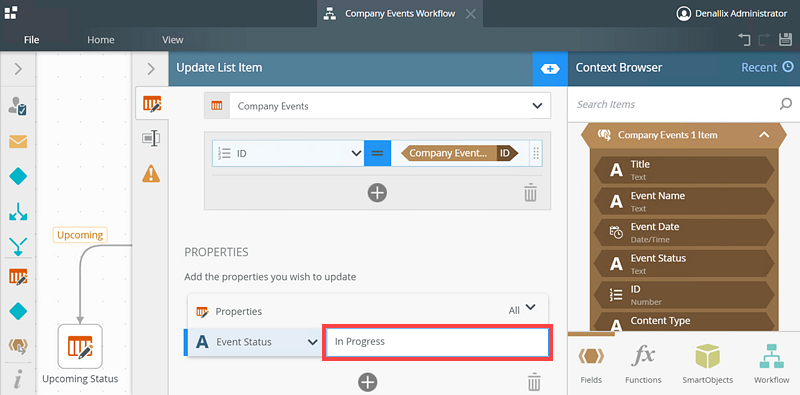Viewport: 800px width, 395px height.
Task: Open the All properties dropdown
Action: (522, 309)
